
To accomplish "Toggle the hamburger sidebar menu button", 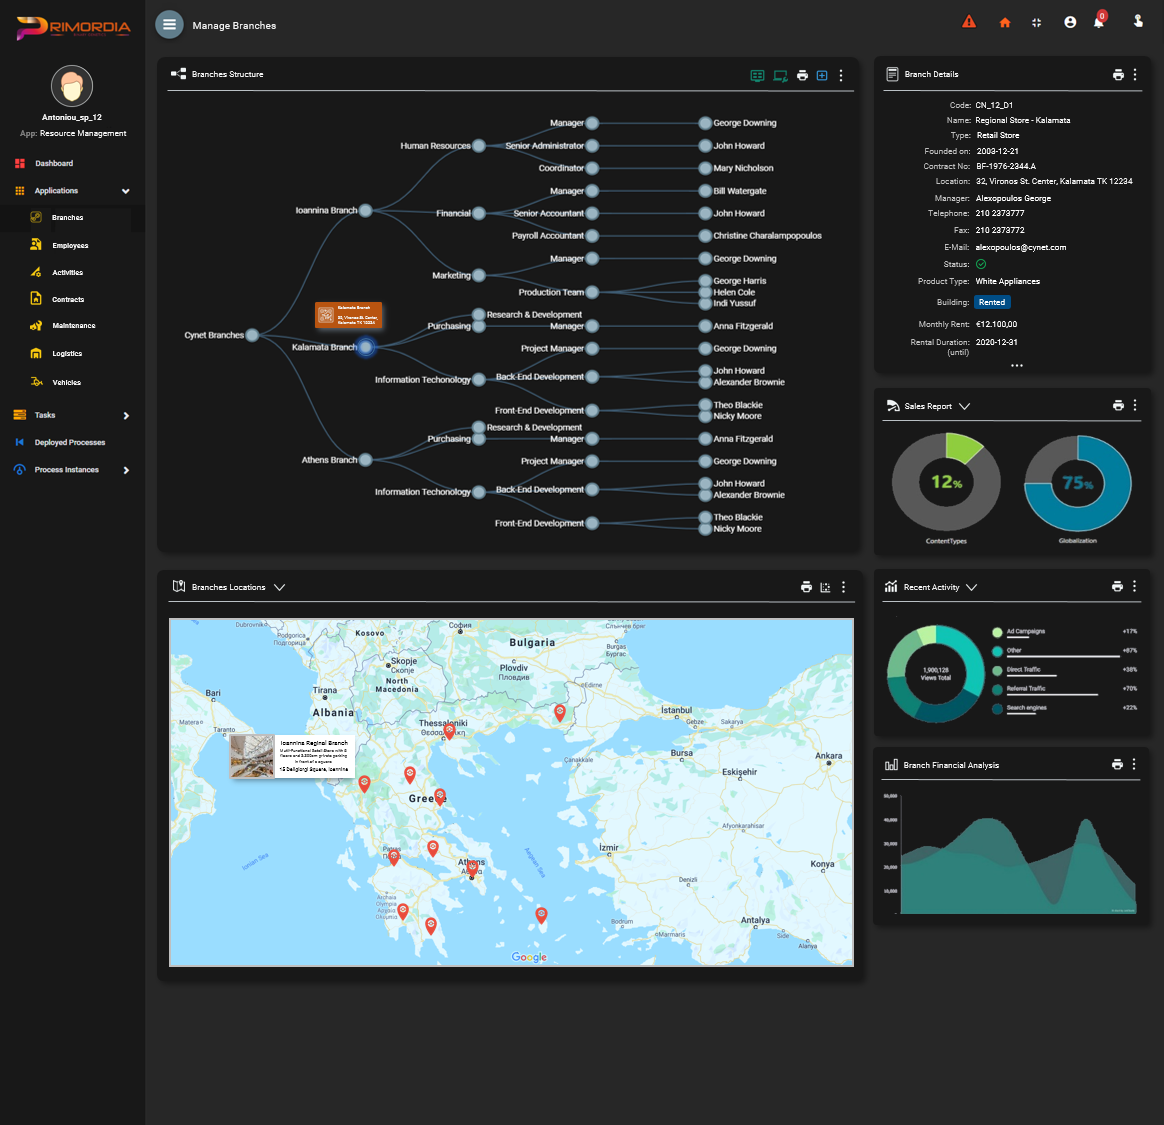I will pos(169,25).
